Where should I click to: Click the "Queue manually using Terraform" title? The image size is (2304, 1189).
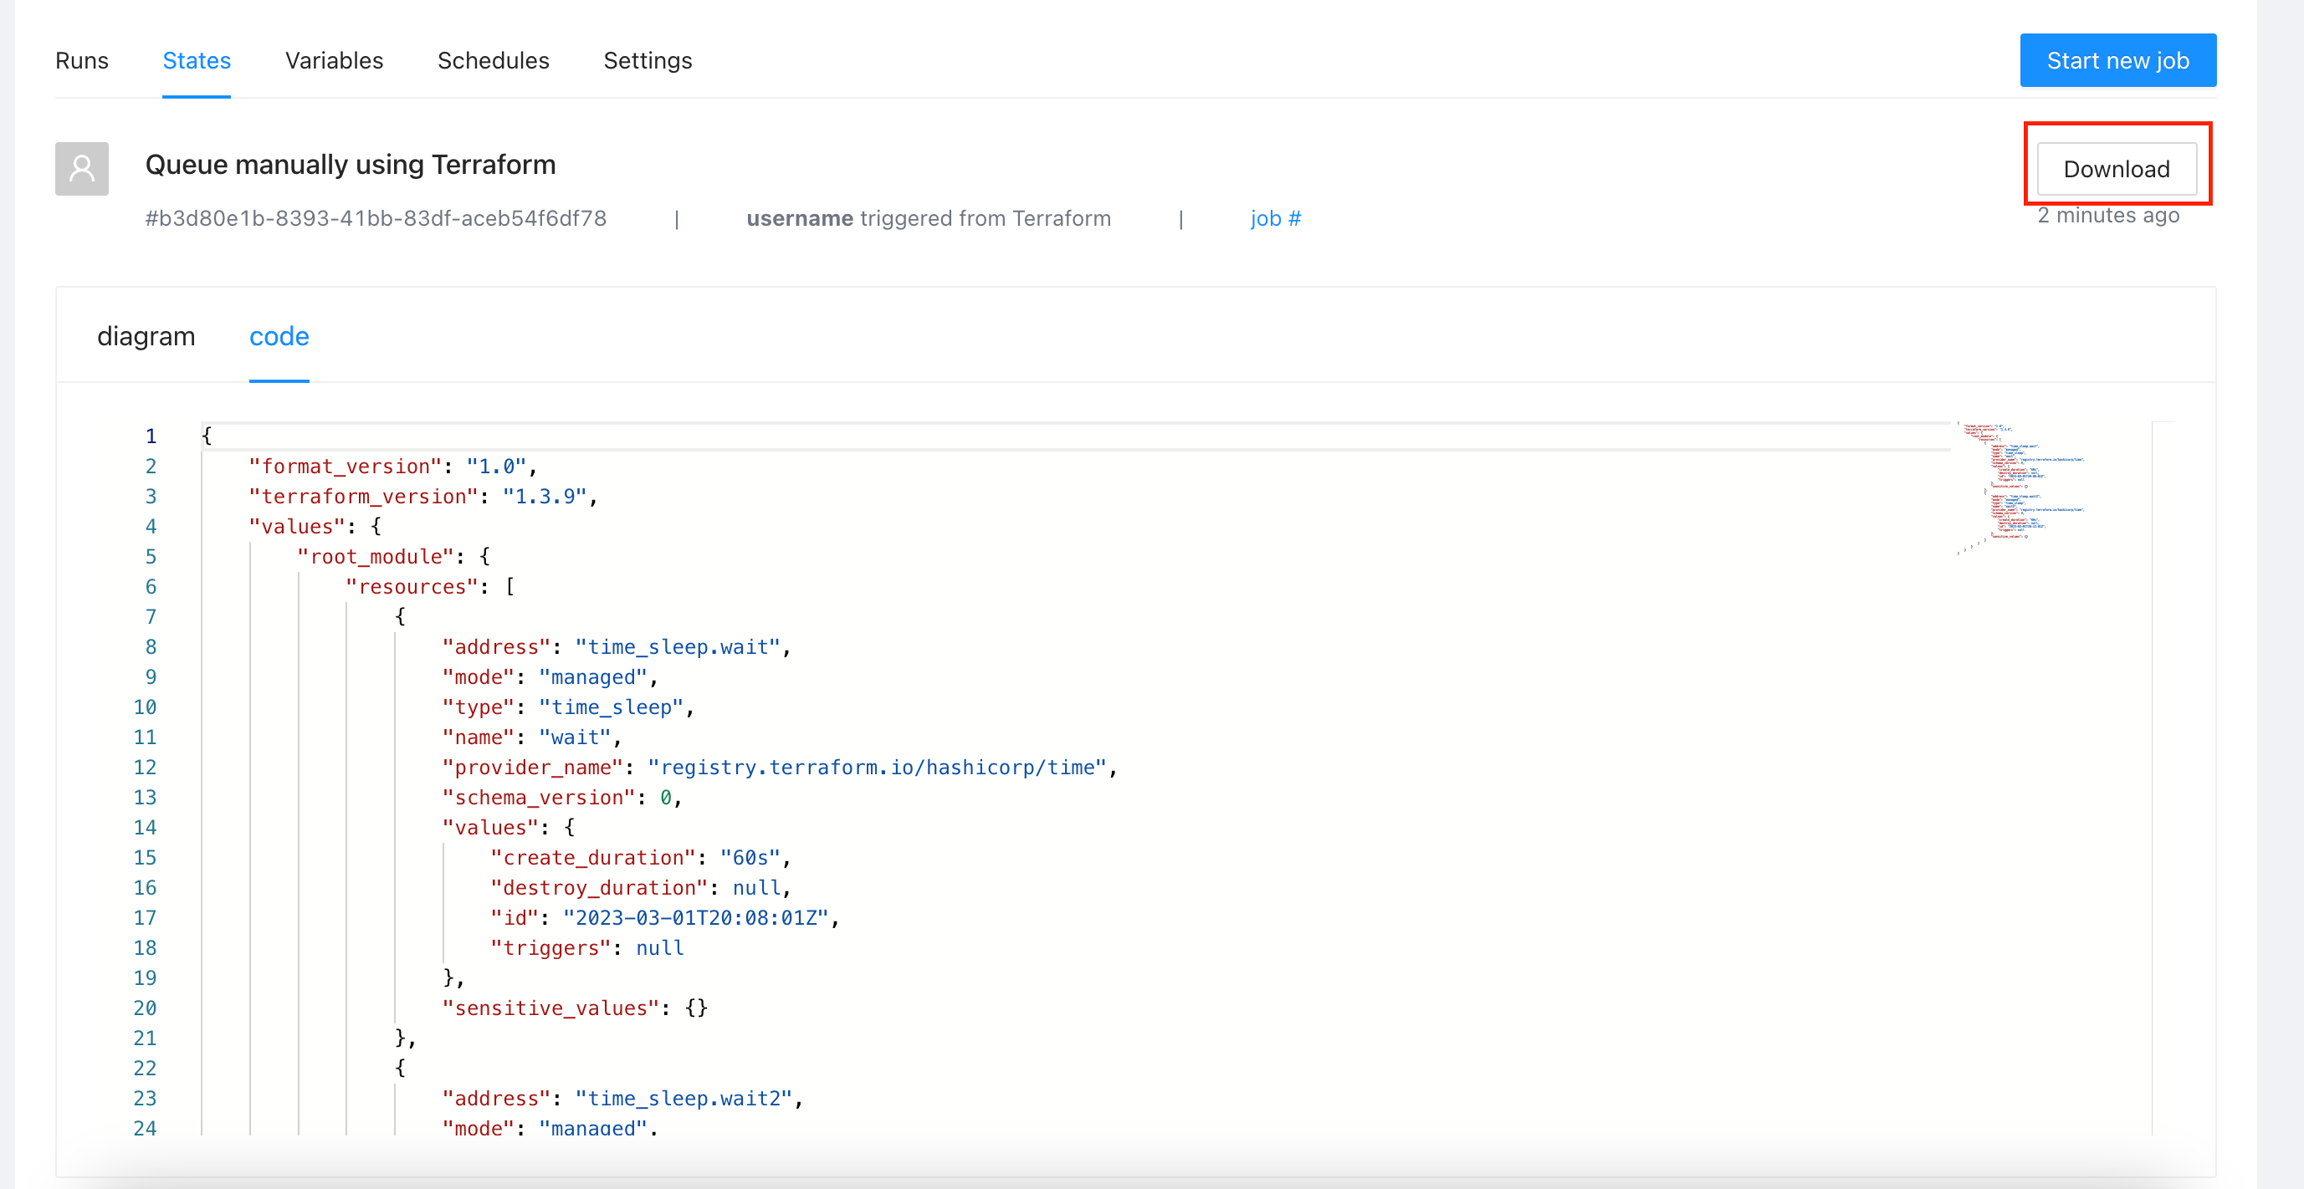(350, 165)
